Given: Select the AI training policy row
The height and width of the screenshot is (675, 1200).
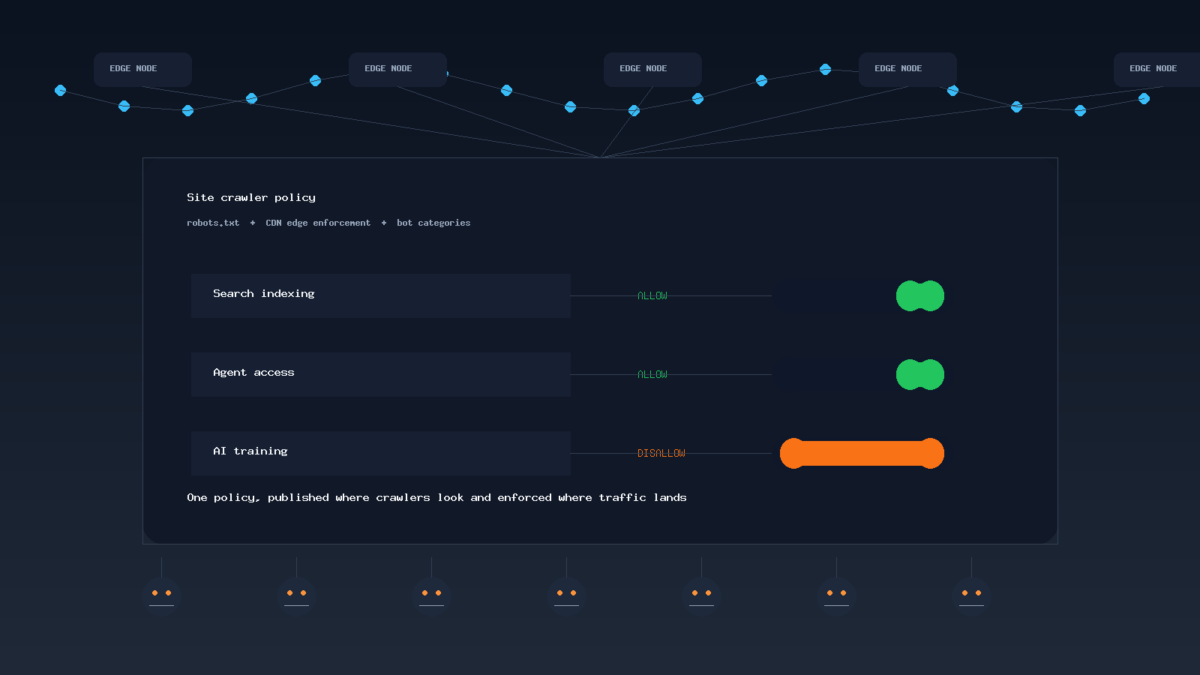Looking at the screenshot, I should click(381, 453).
